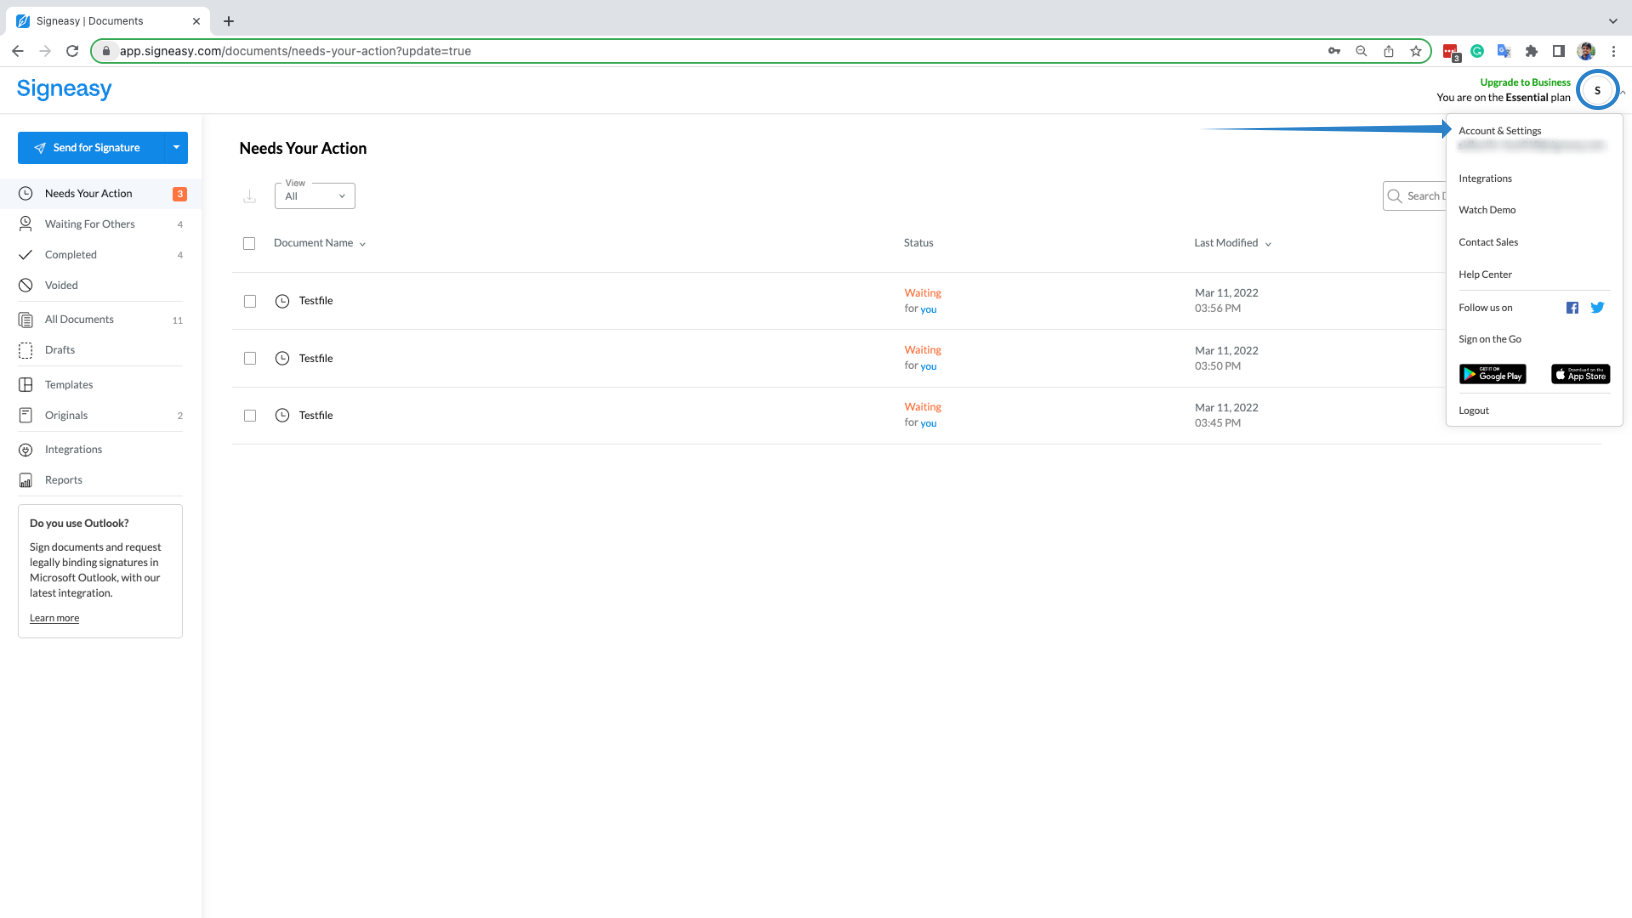The width and height of the screenshot is (1632, 918).
Task: Click the Integrations icon in sidebar
Action: [x=26, y=450]
